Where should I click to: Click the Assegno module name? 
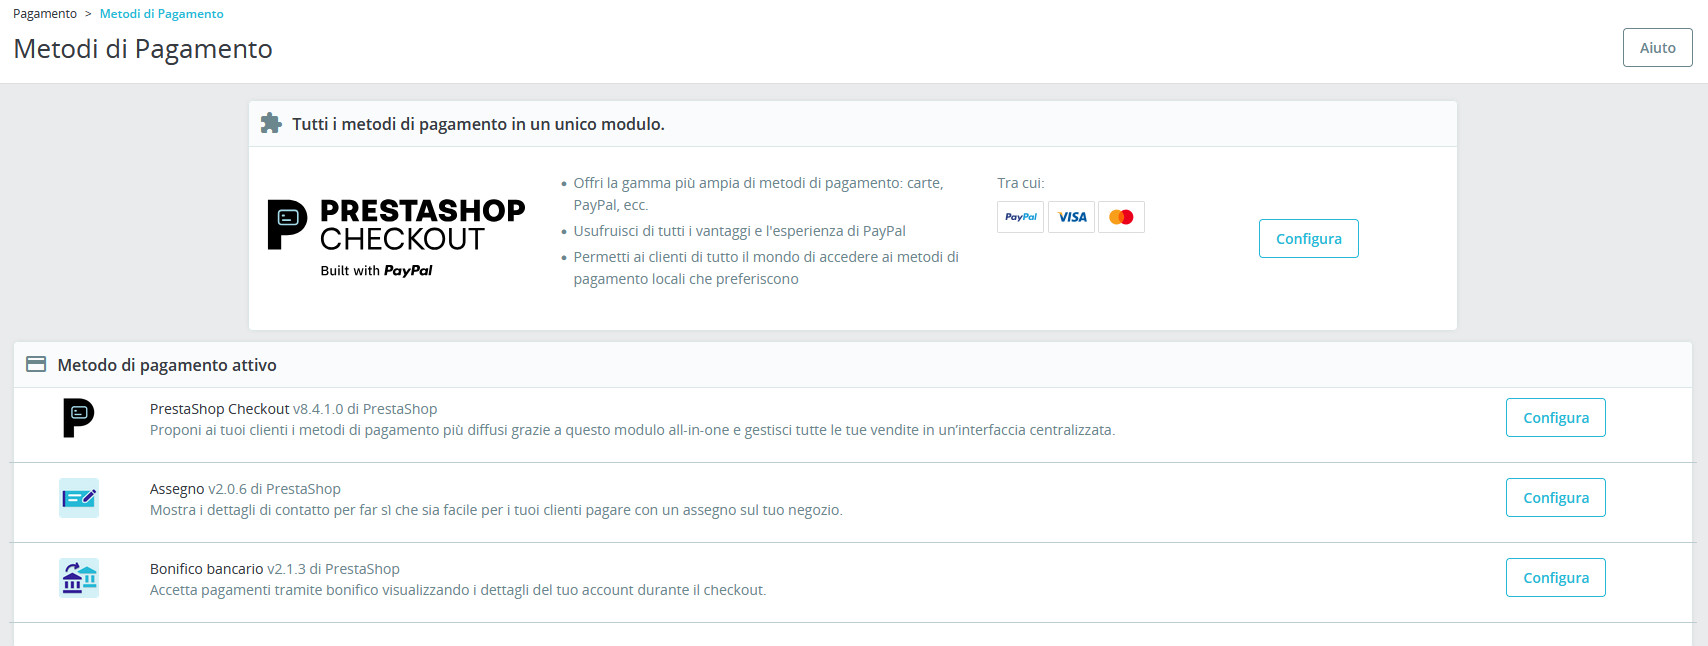pyautogui.click(x=177, y=489)
